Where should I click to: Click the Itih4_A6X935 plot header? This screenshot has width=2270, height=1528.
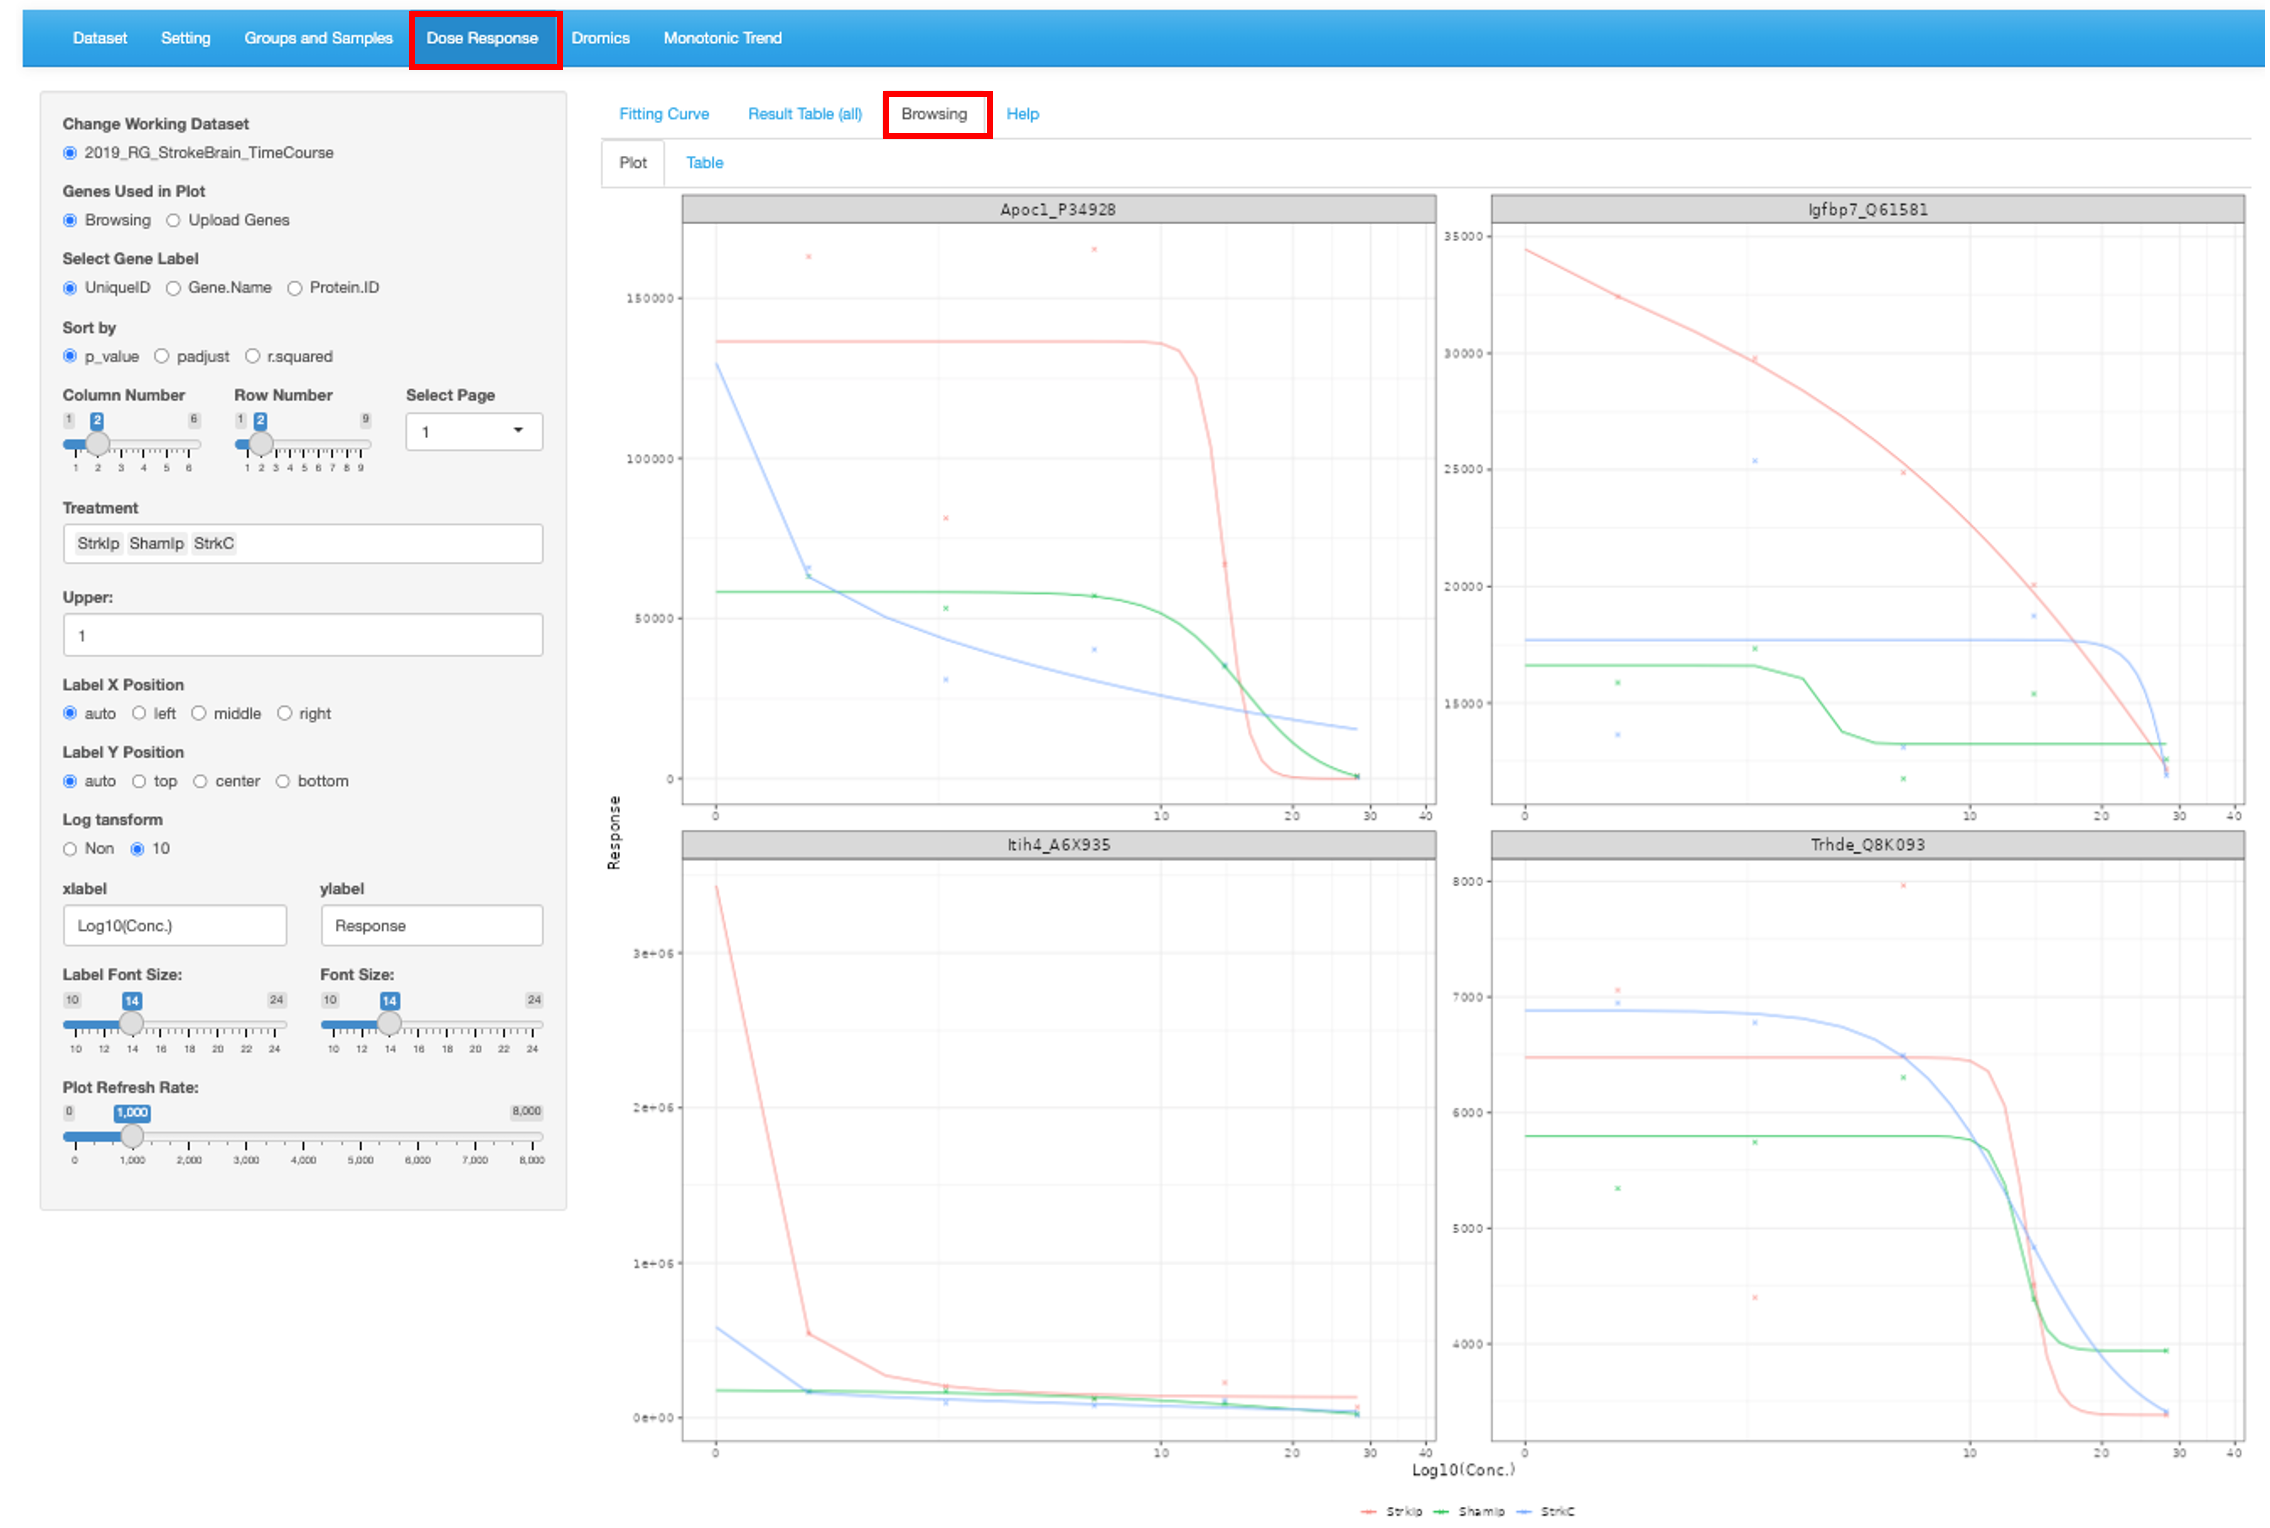tap(1058, 845)
